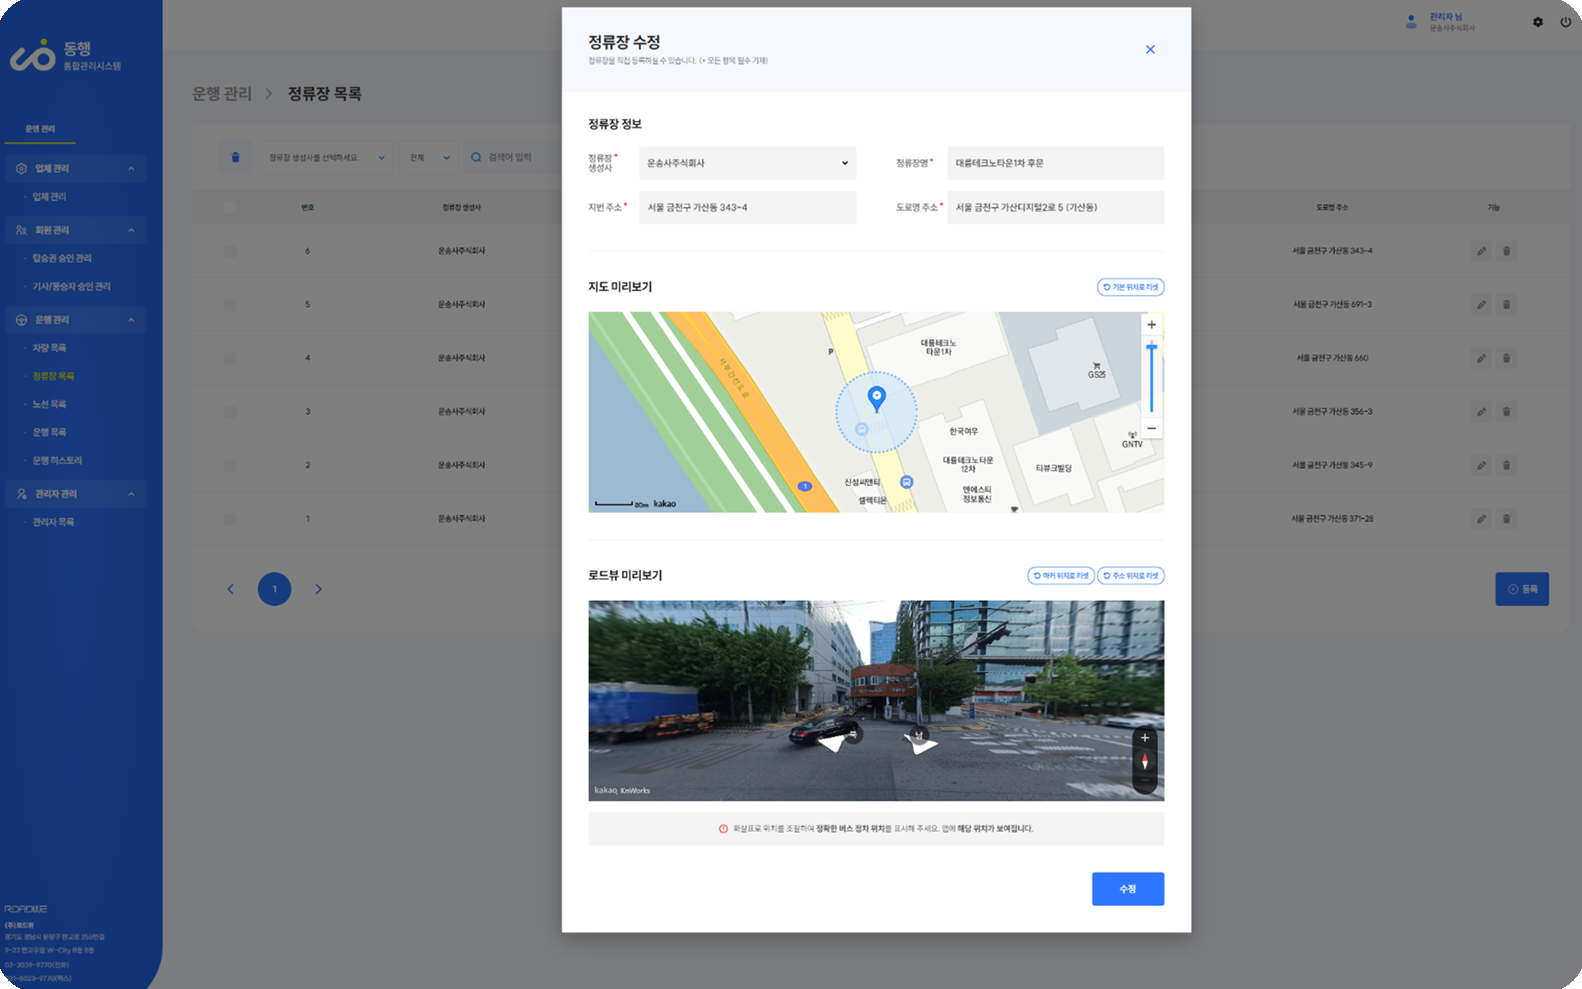The height and width of the screenshot is (989, 1582).
Task: Open 관리자 목록 menu item
Action: 53,522
